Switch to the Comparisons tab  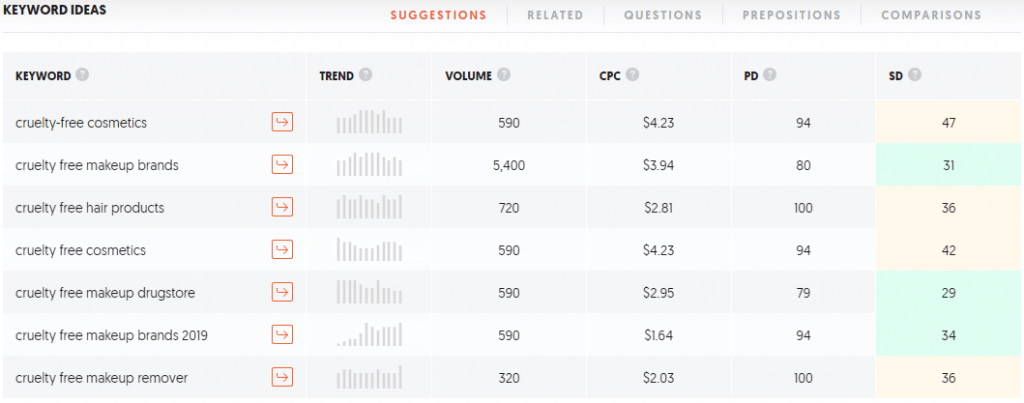click(931, 15)
